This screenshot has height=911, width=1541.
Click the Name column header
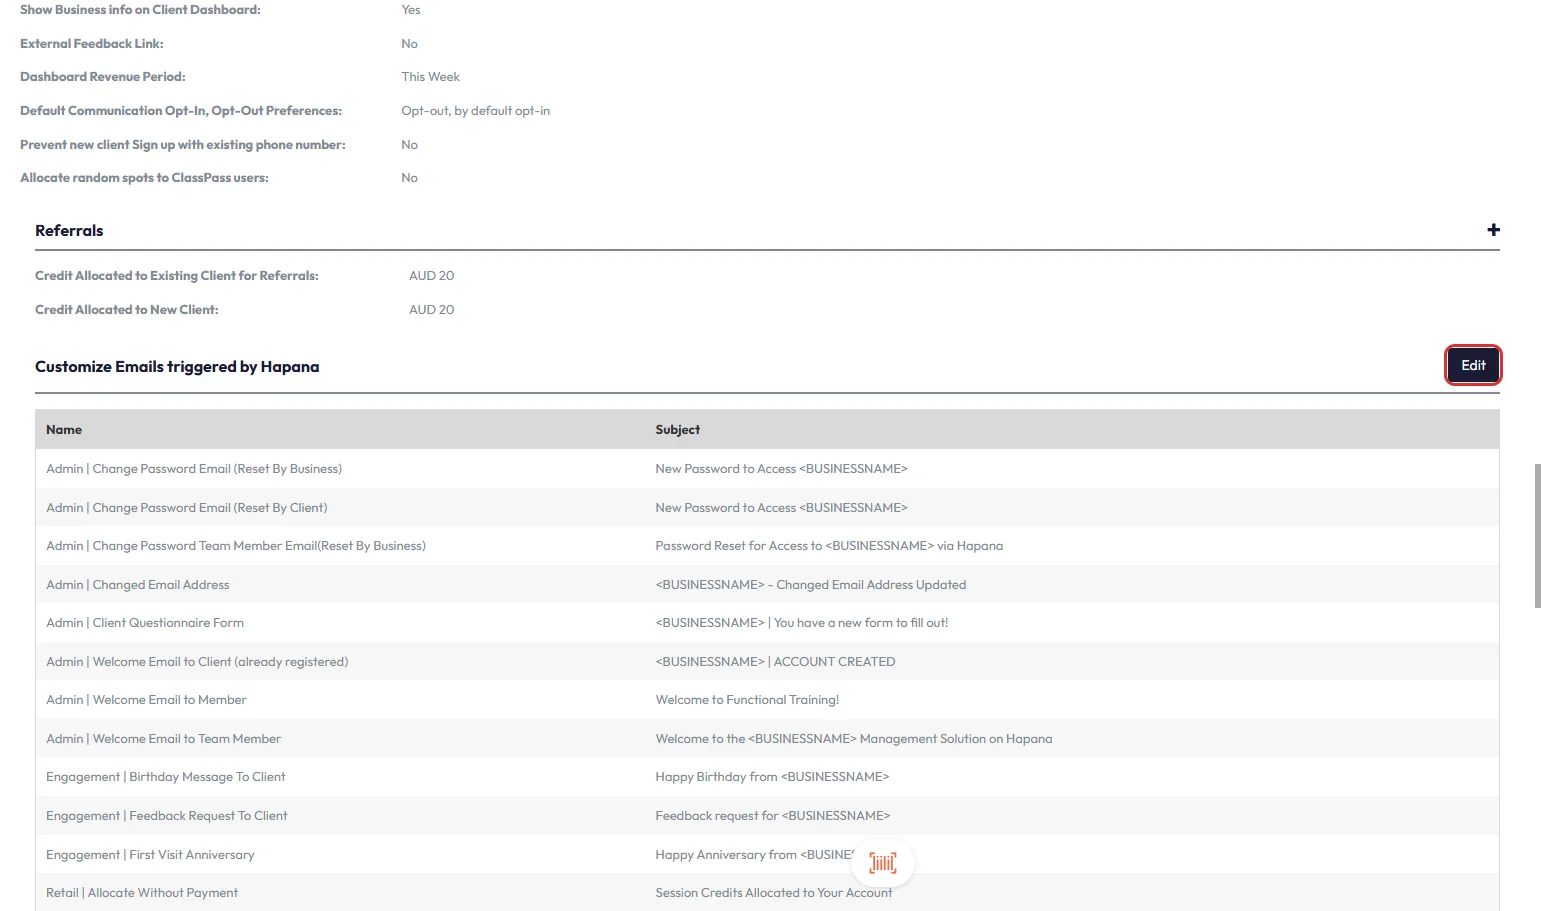click(64, 430)
